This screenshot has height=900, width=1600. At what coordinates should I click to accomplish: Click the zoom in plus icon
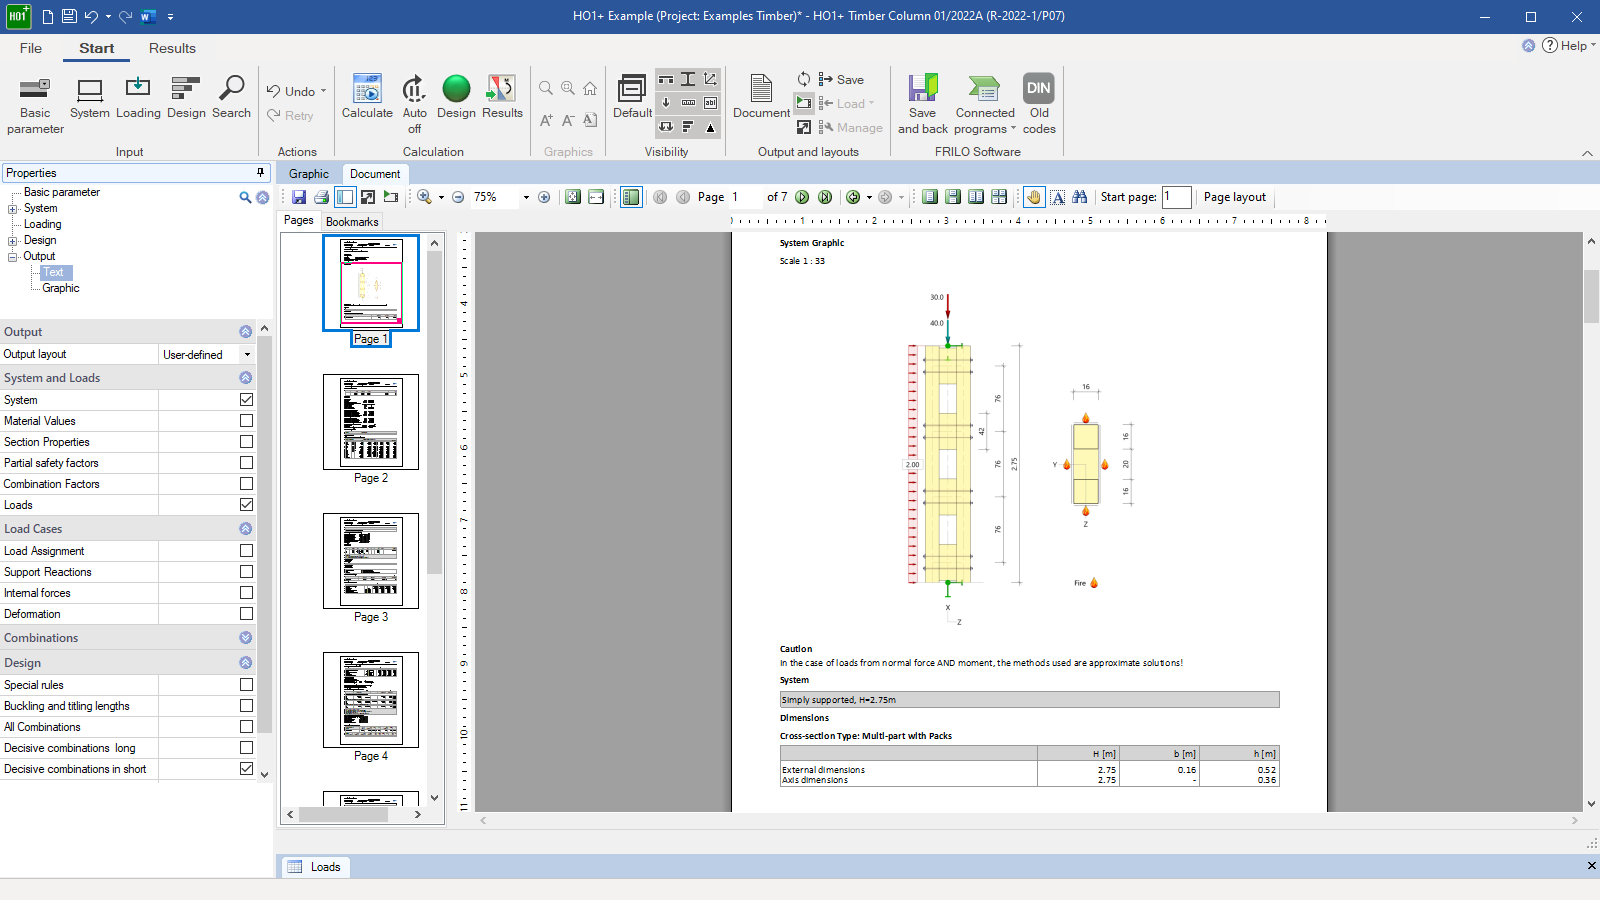(x=544, y=197)
